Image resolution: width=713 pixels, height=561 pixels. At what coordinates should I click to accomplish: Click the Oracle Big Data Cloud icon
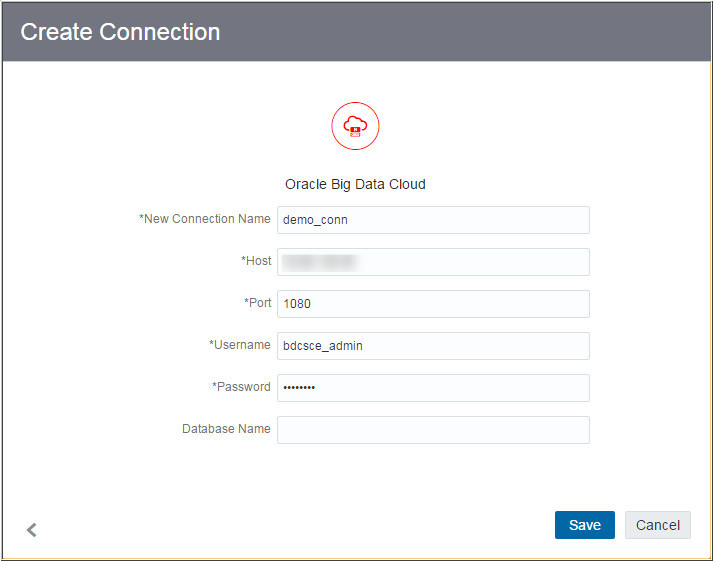pos(355,126)
